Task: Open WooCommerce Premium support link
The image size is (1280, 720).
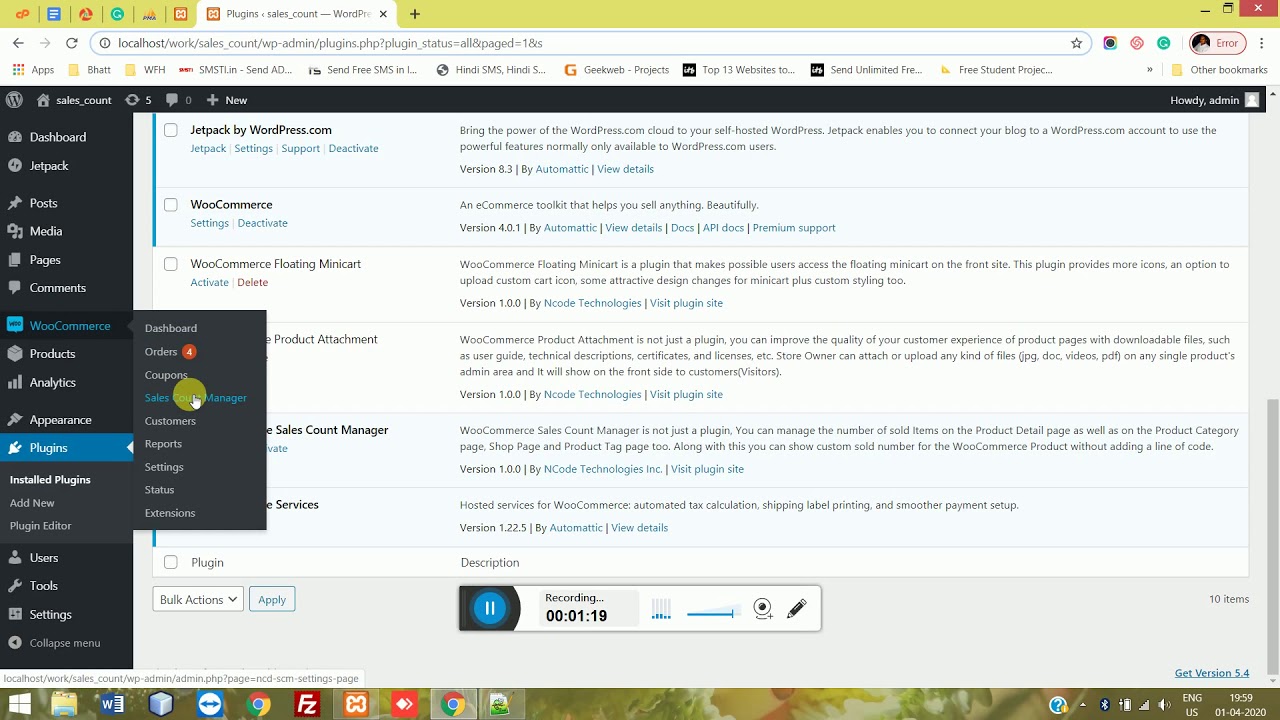Action: (794, 228)
